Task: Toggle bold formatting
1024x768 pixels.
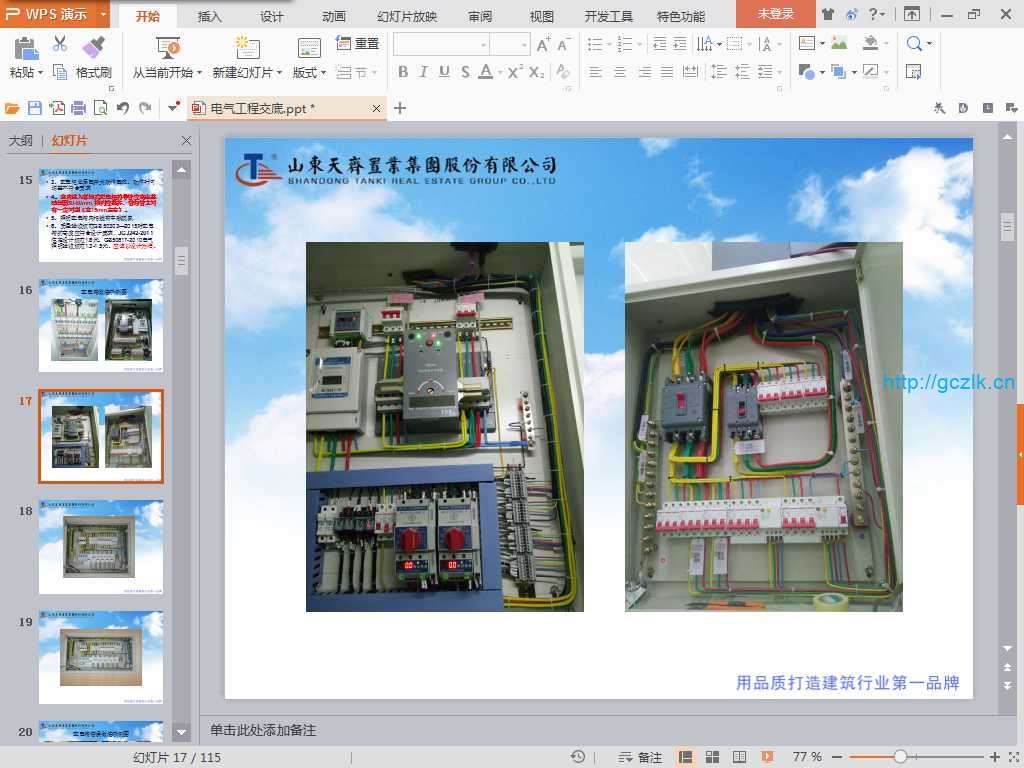Action: (403, 72)
